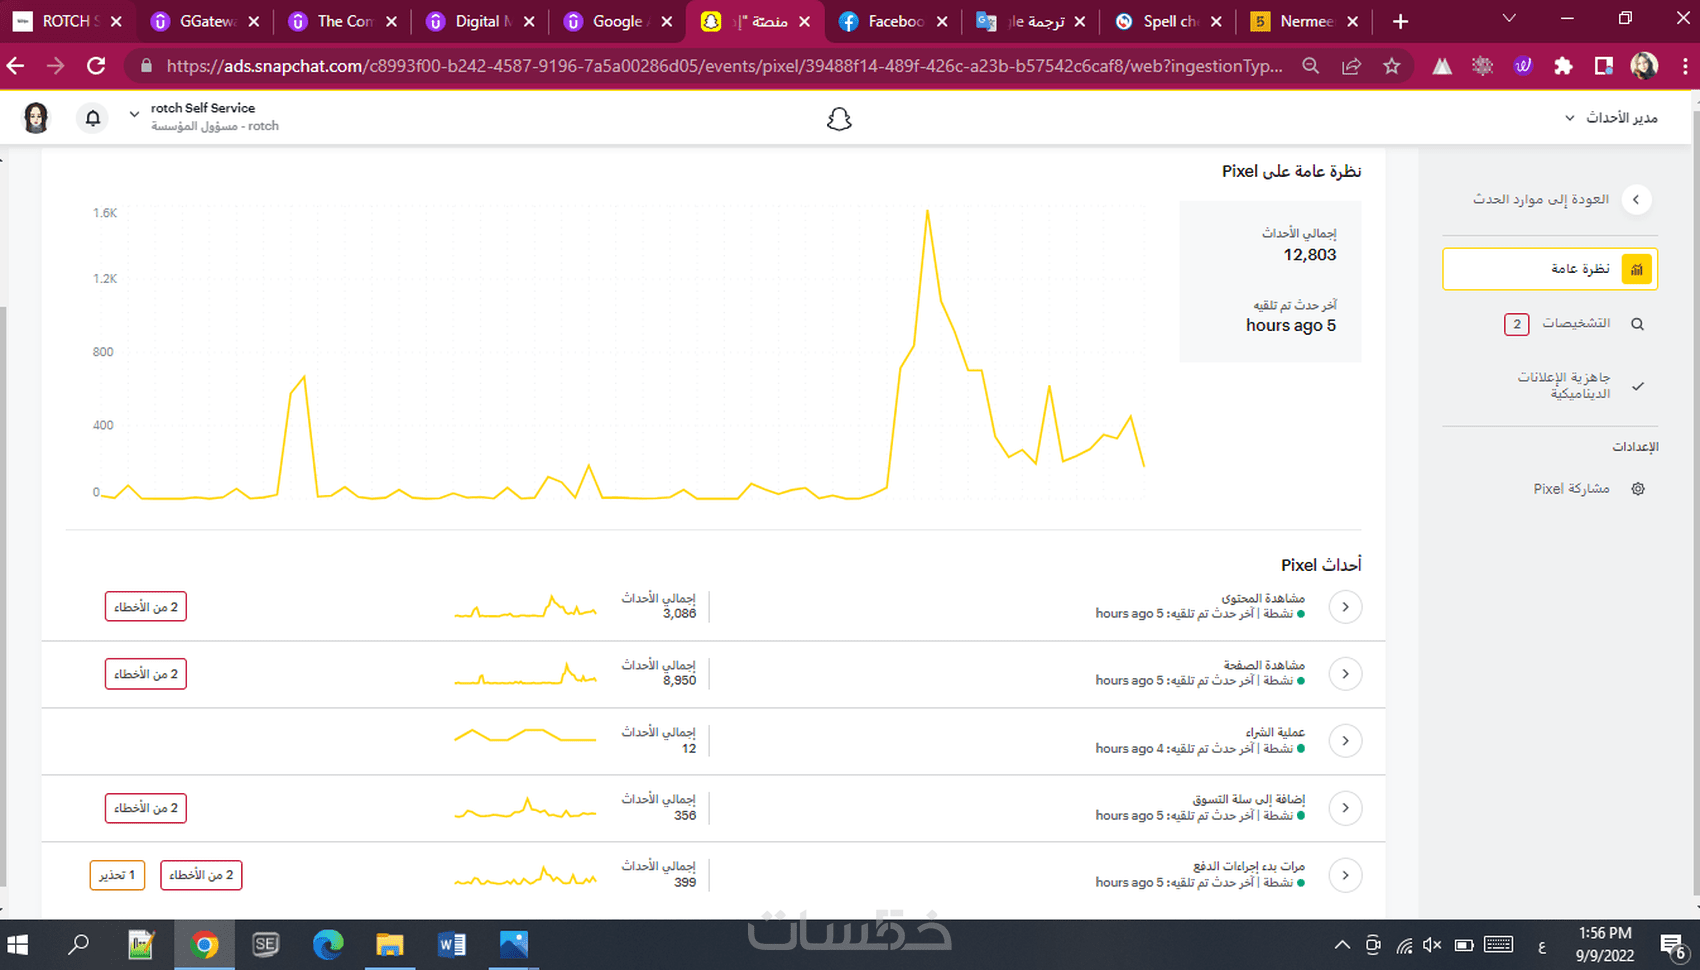
Task: Open the مدير الأحداث menu dropdown
Action: (1611, 118)
